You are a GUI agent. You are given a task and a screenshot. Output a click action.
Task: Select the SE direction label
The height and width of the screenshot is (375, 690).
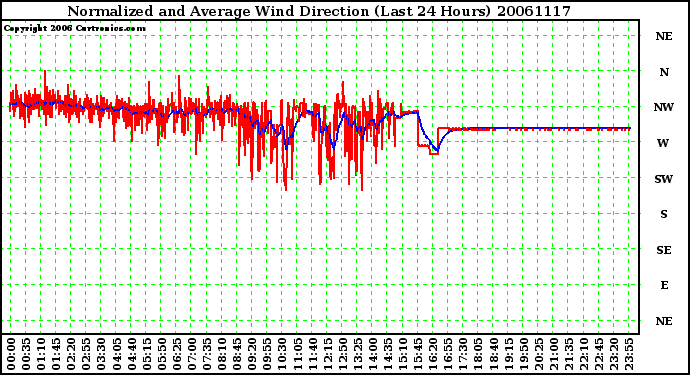pyautogui.click(x=664, y=250)
